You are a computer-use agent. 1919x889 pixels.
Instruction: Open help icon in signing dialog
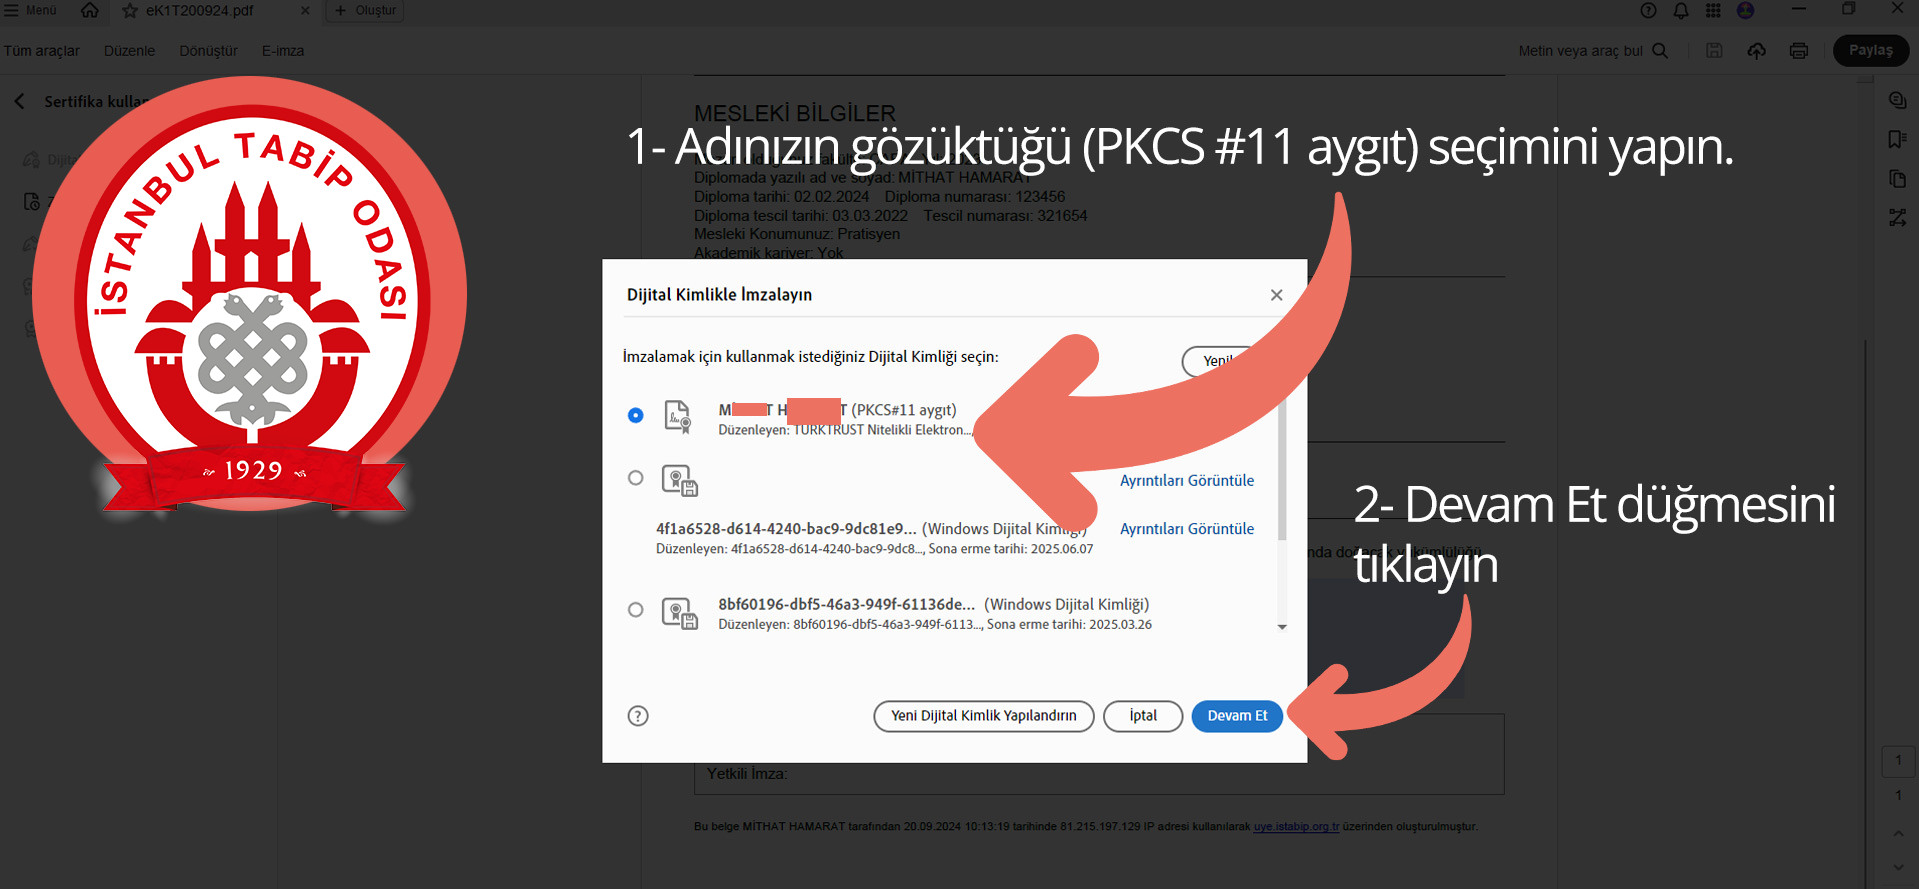pyautogui.click(x=638, y=716)
